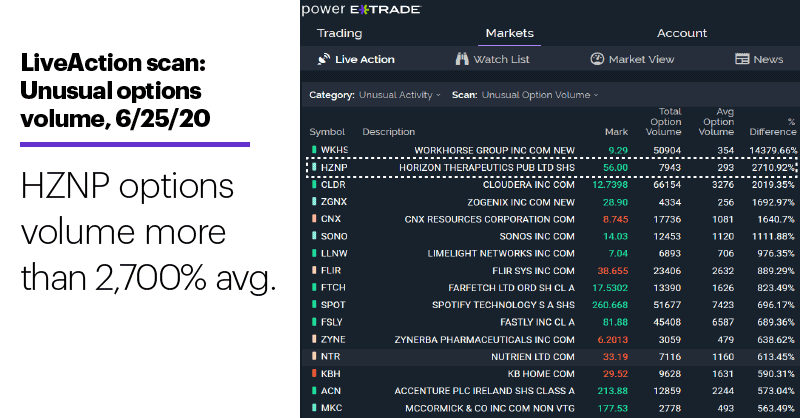Select the SPOT symbol
Image resolution: width=800 pixels, height=418 pixels.
(x=333, y=305)
